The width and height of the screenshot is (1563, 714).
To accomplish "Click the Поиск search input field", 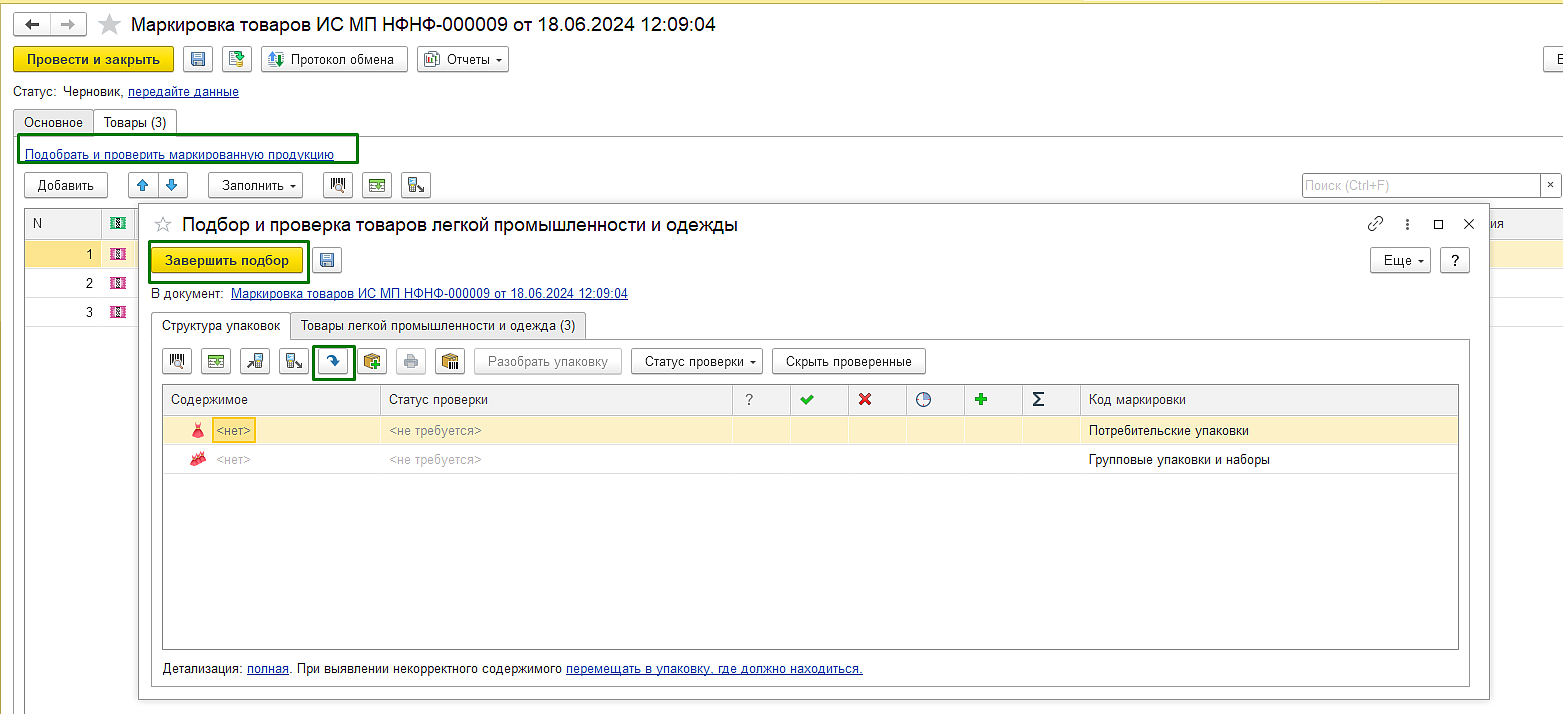I will pos(1421,185).
